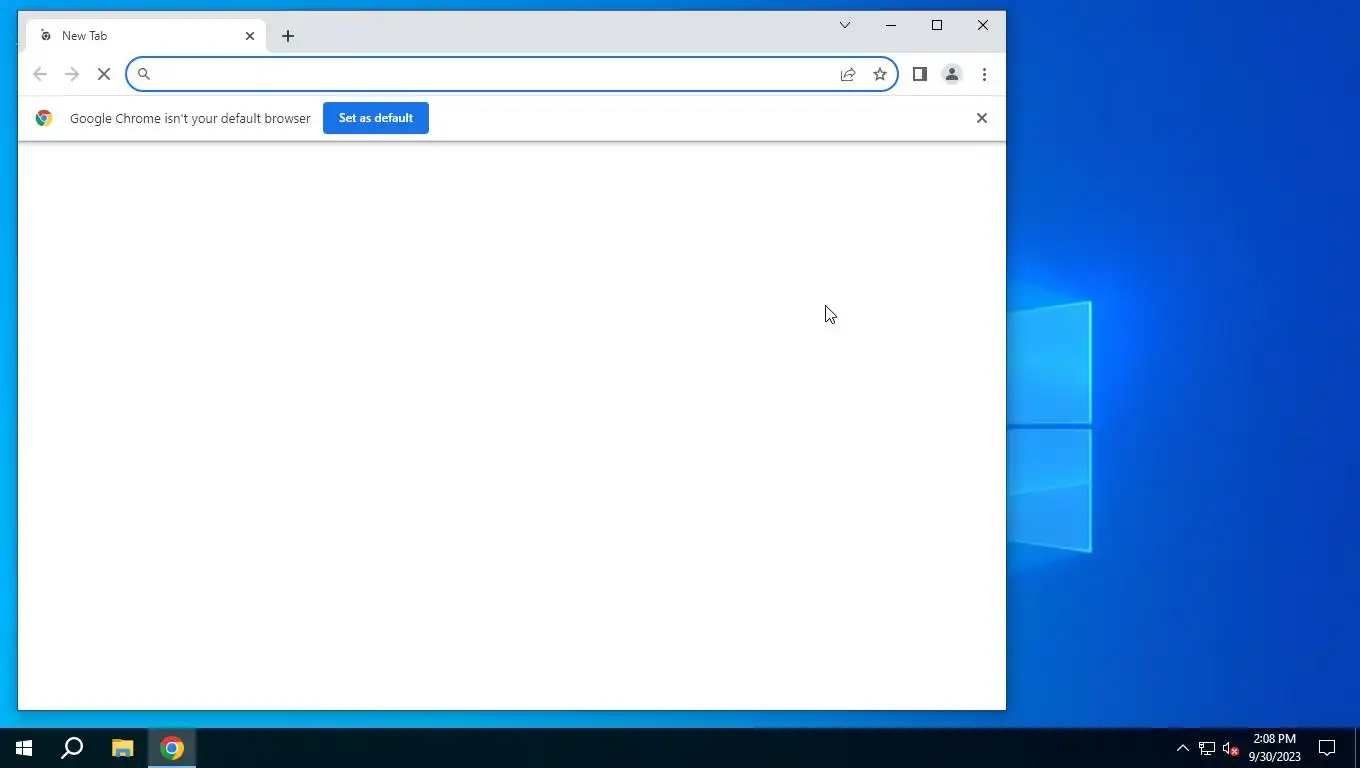Open the Chrome three-dot menu

point(984,74)
